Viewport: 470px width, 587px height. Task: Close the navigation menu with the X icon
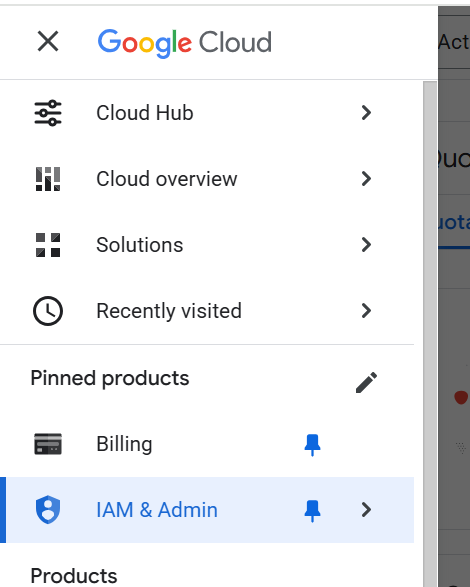coord(48,41)
